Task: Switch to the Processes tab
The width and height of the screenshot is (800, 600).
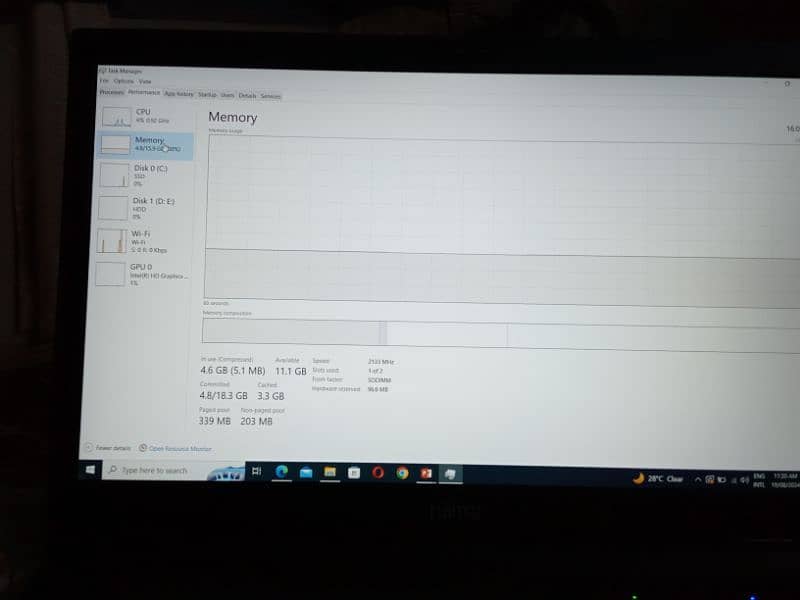Action: [112, 92]
